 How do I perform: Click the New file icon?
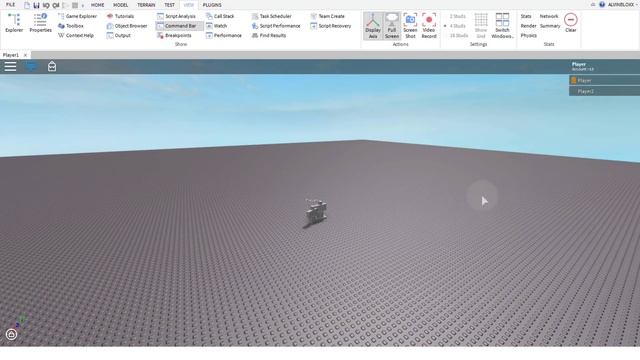tap(27, 5)
